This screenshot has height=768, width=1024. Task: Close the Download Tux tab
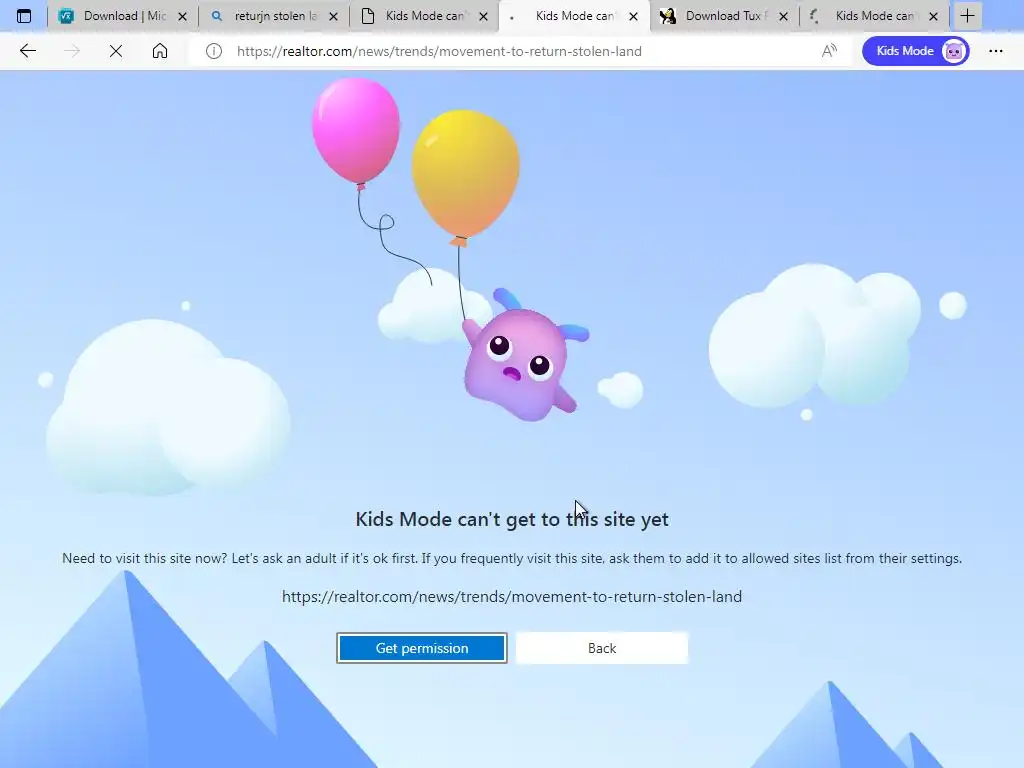[x=784, y=17]
